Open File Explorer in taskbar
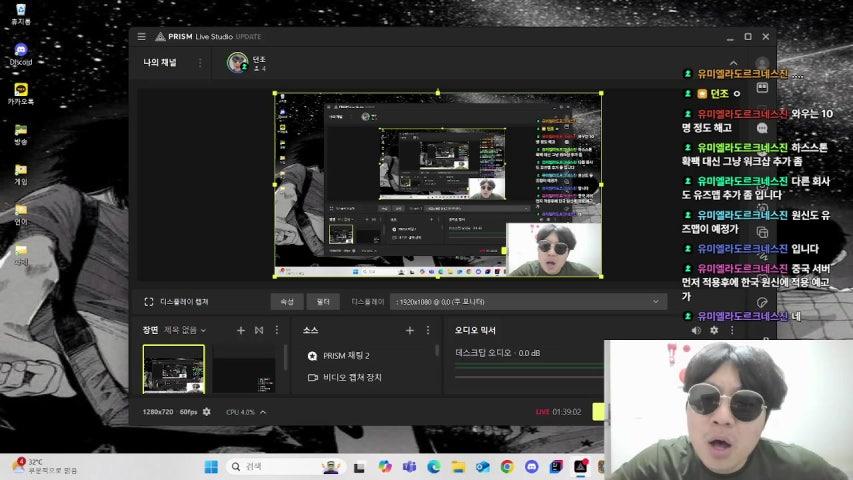 click(x=458, y=466)
